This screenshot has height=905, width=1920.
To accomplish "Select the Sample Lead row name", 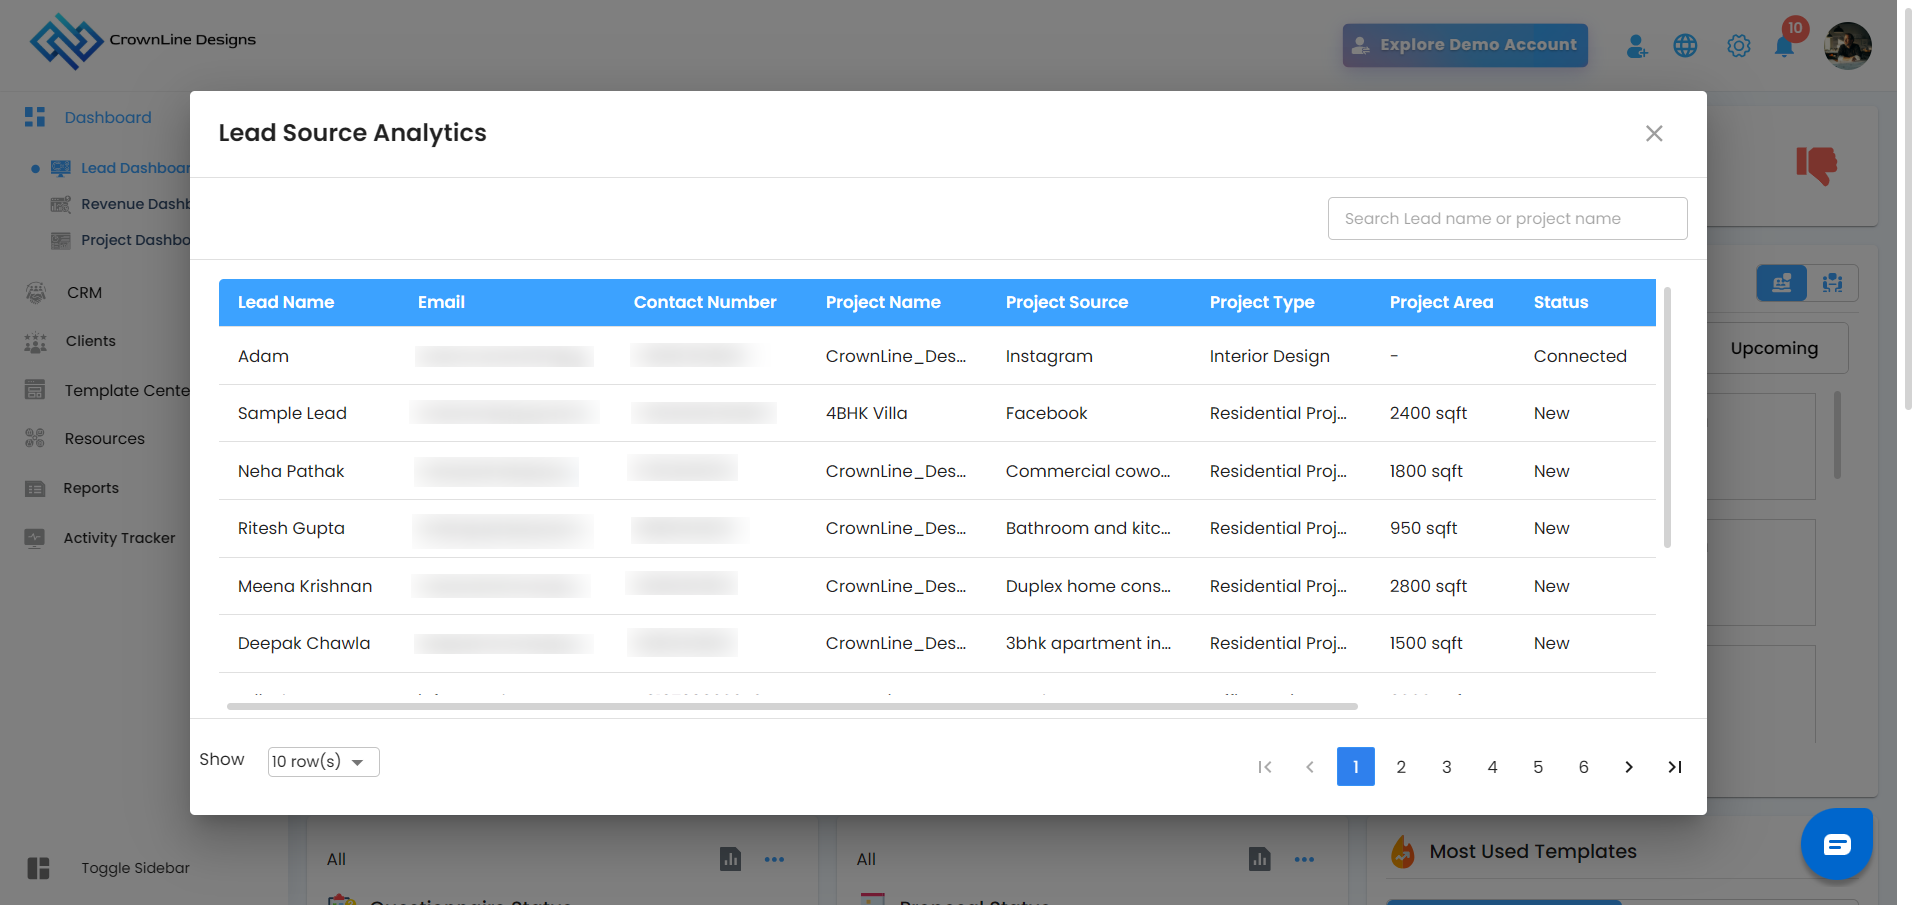I will [292, 413].
